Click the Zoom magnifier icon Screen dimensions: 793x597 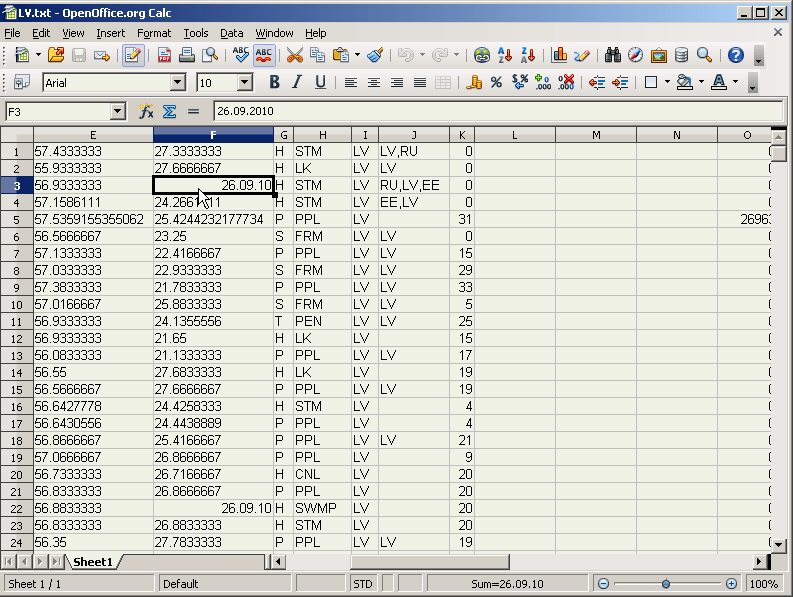[x=704, y=55]
